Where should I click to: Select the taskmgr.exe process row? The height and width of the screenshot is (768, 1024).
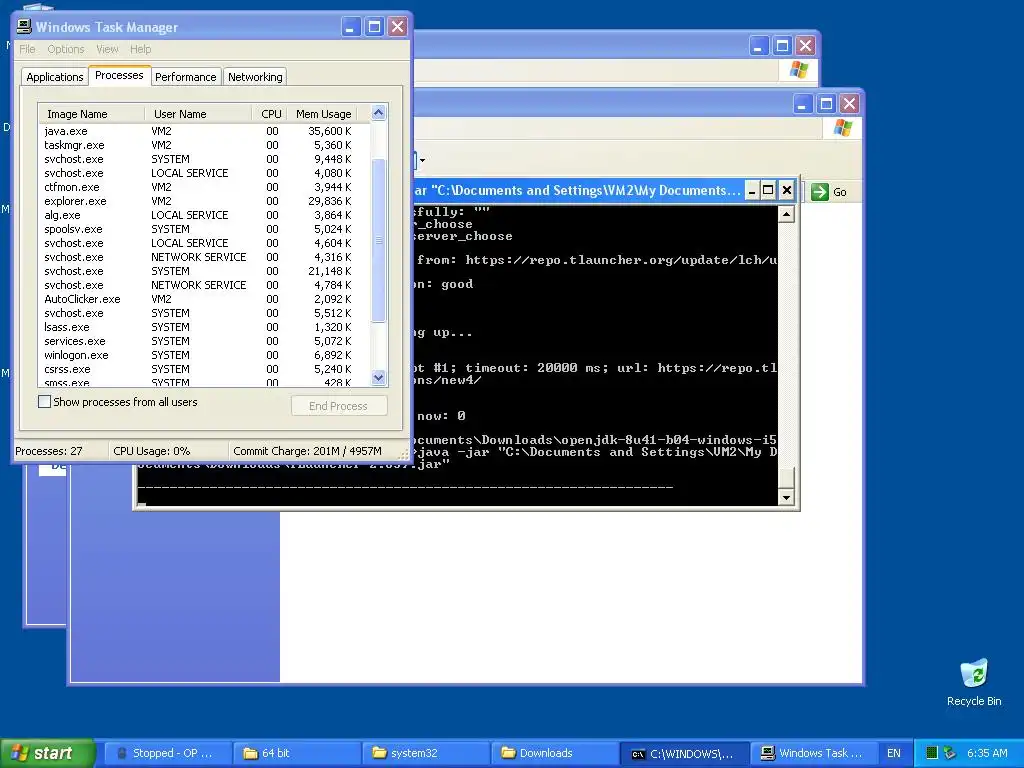(204, 145)
